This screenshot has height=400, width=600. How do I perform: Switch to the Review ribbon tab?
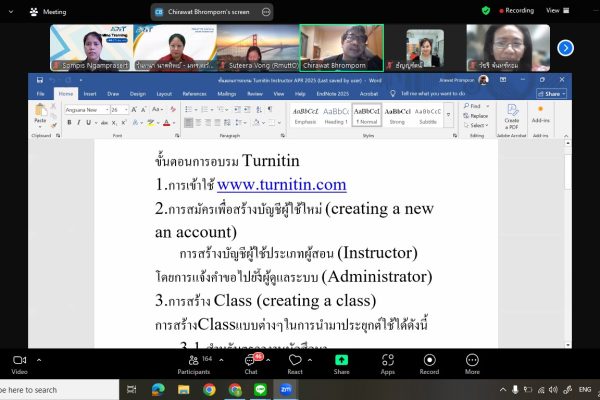tap(255, 94)
